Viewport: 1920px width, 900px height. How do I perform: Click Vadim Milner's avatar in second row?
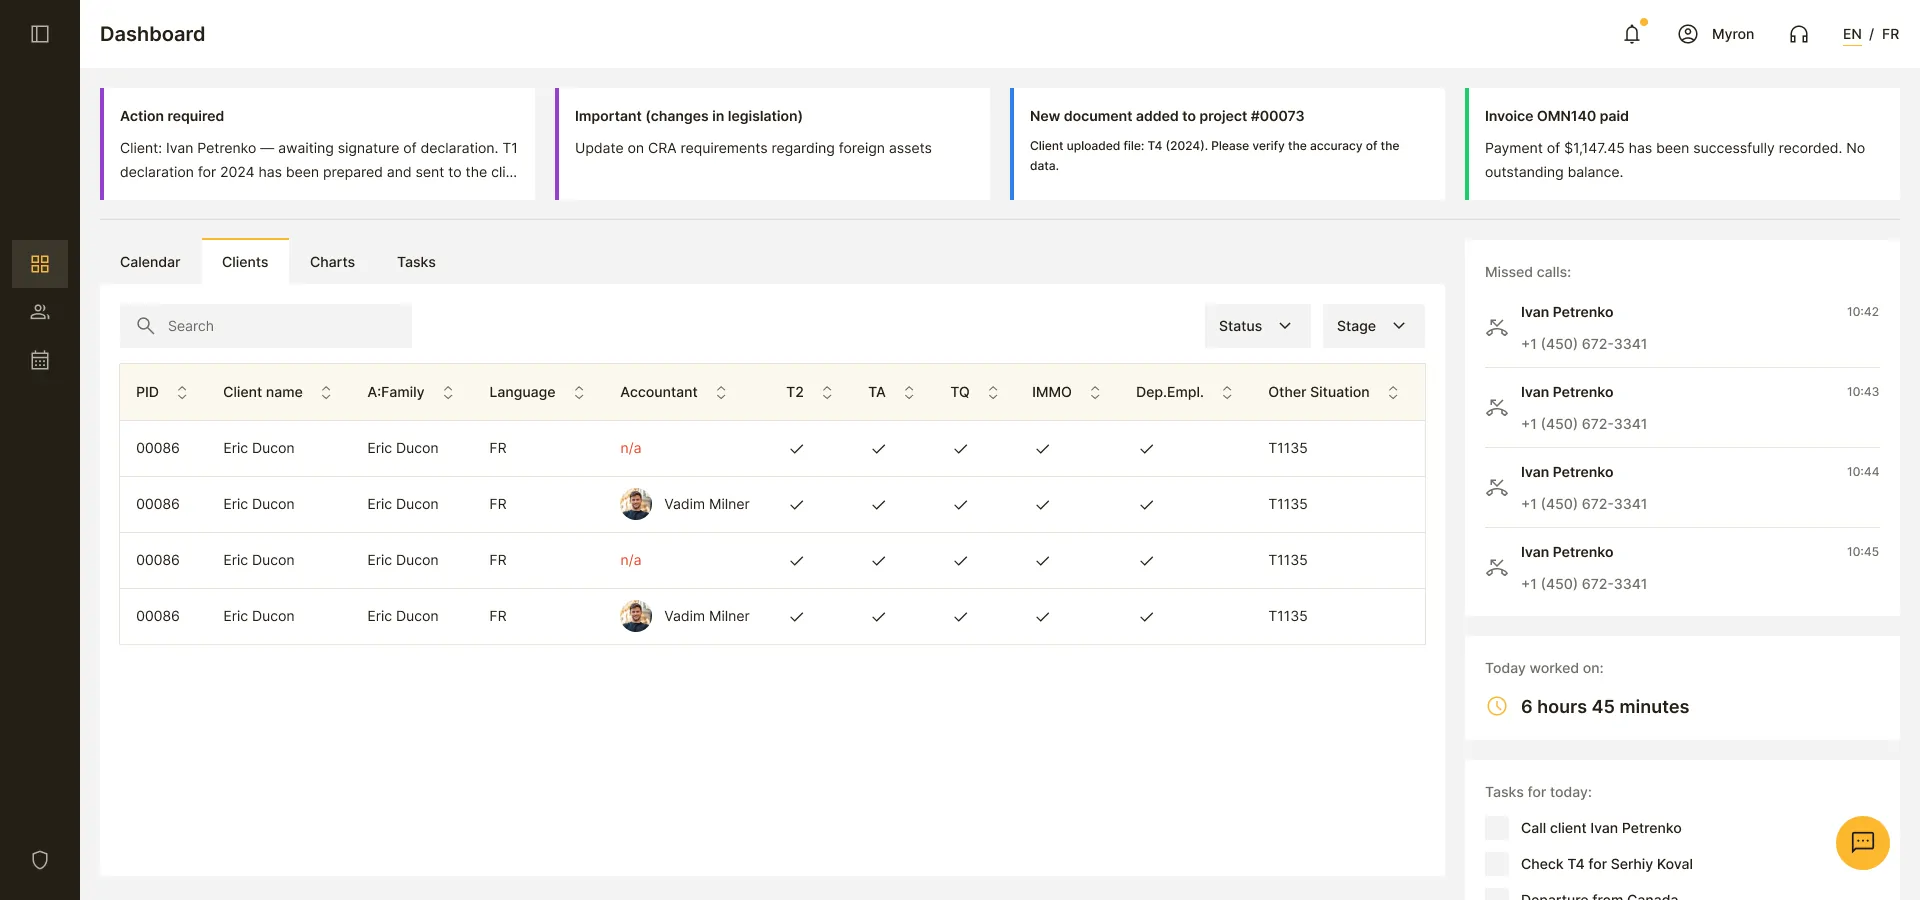pyautogui.click(x=636, y=504)
